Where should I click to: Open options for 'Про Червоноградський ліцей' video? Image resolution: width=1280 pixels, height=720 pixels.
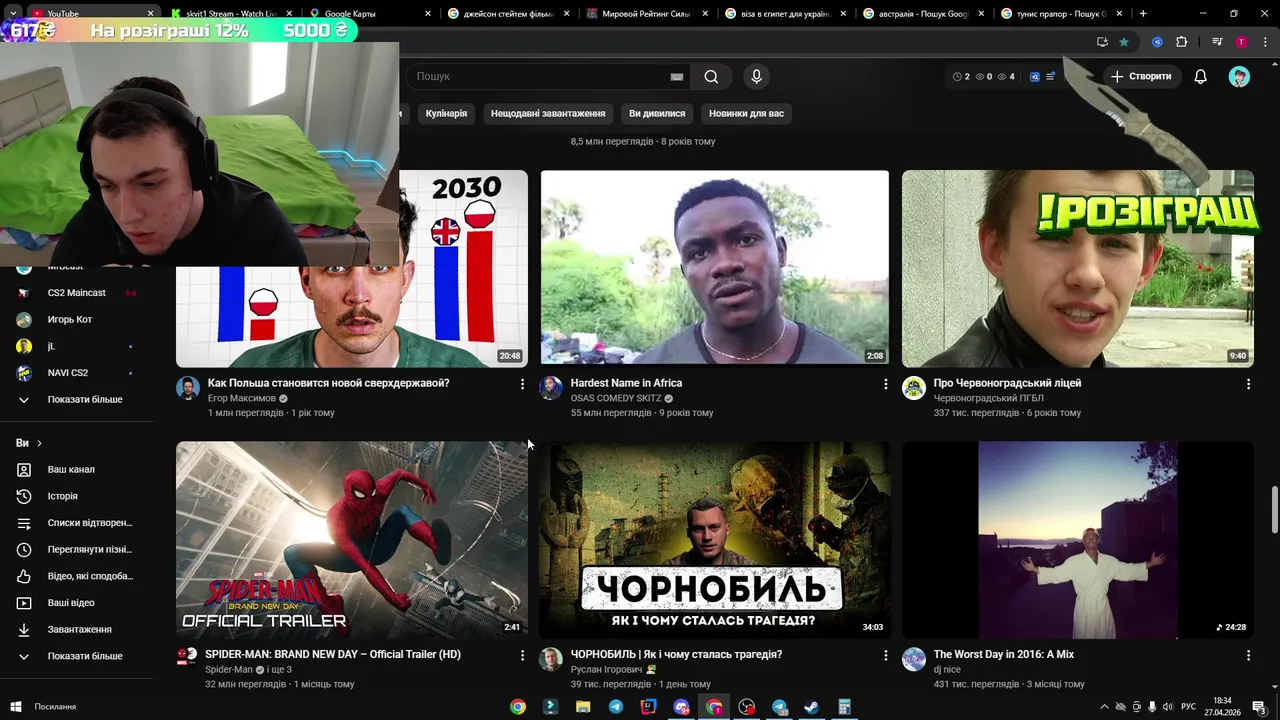1248,384
